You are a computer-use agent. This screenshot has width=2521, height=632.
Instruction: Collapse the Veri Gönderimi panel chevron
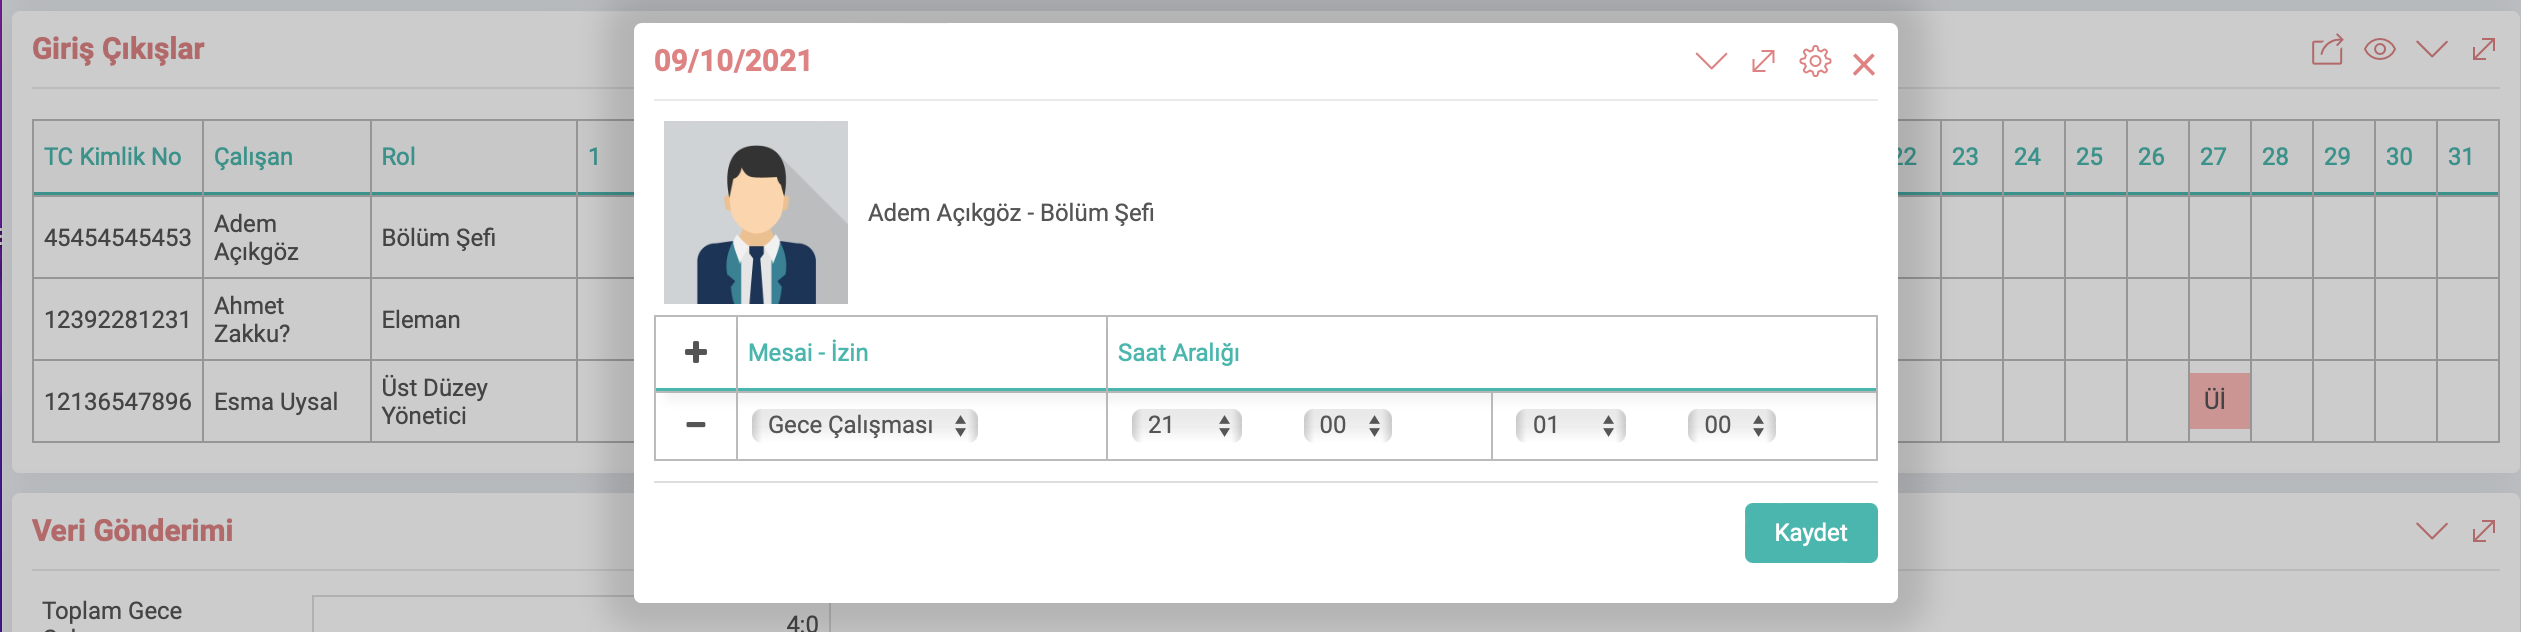(2432, 531)
